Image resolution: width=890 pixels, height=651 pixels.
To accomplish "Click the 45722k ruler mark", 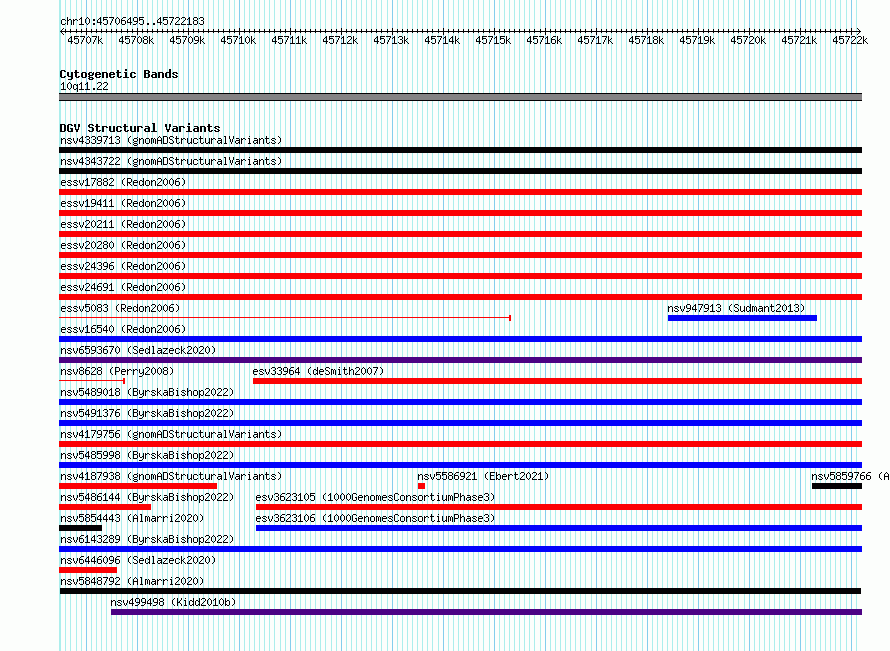I will pyautogui.click(x=850, y=40).
